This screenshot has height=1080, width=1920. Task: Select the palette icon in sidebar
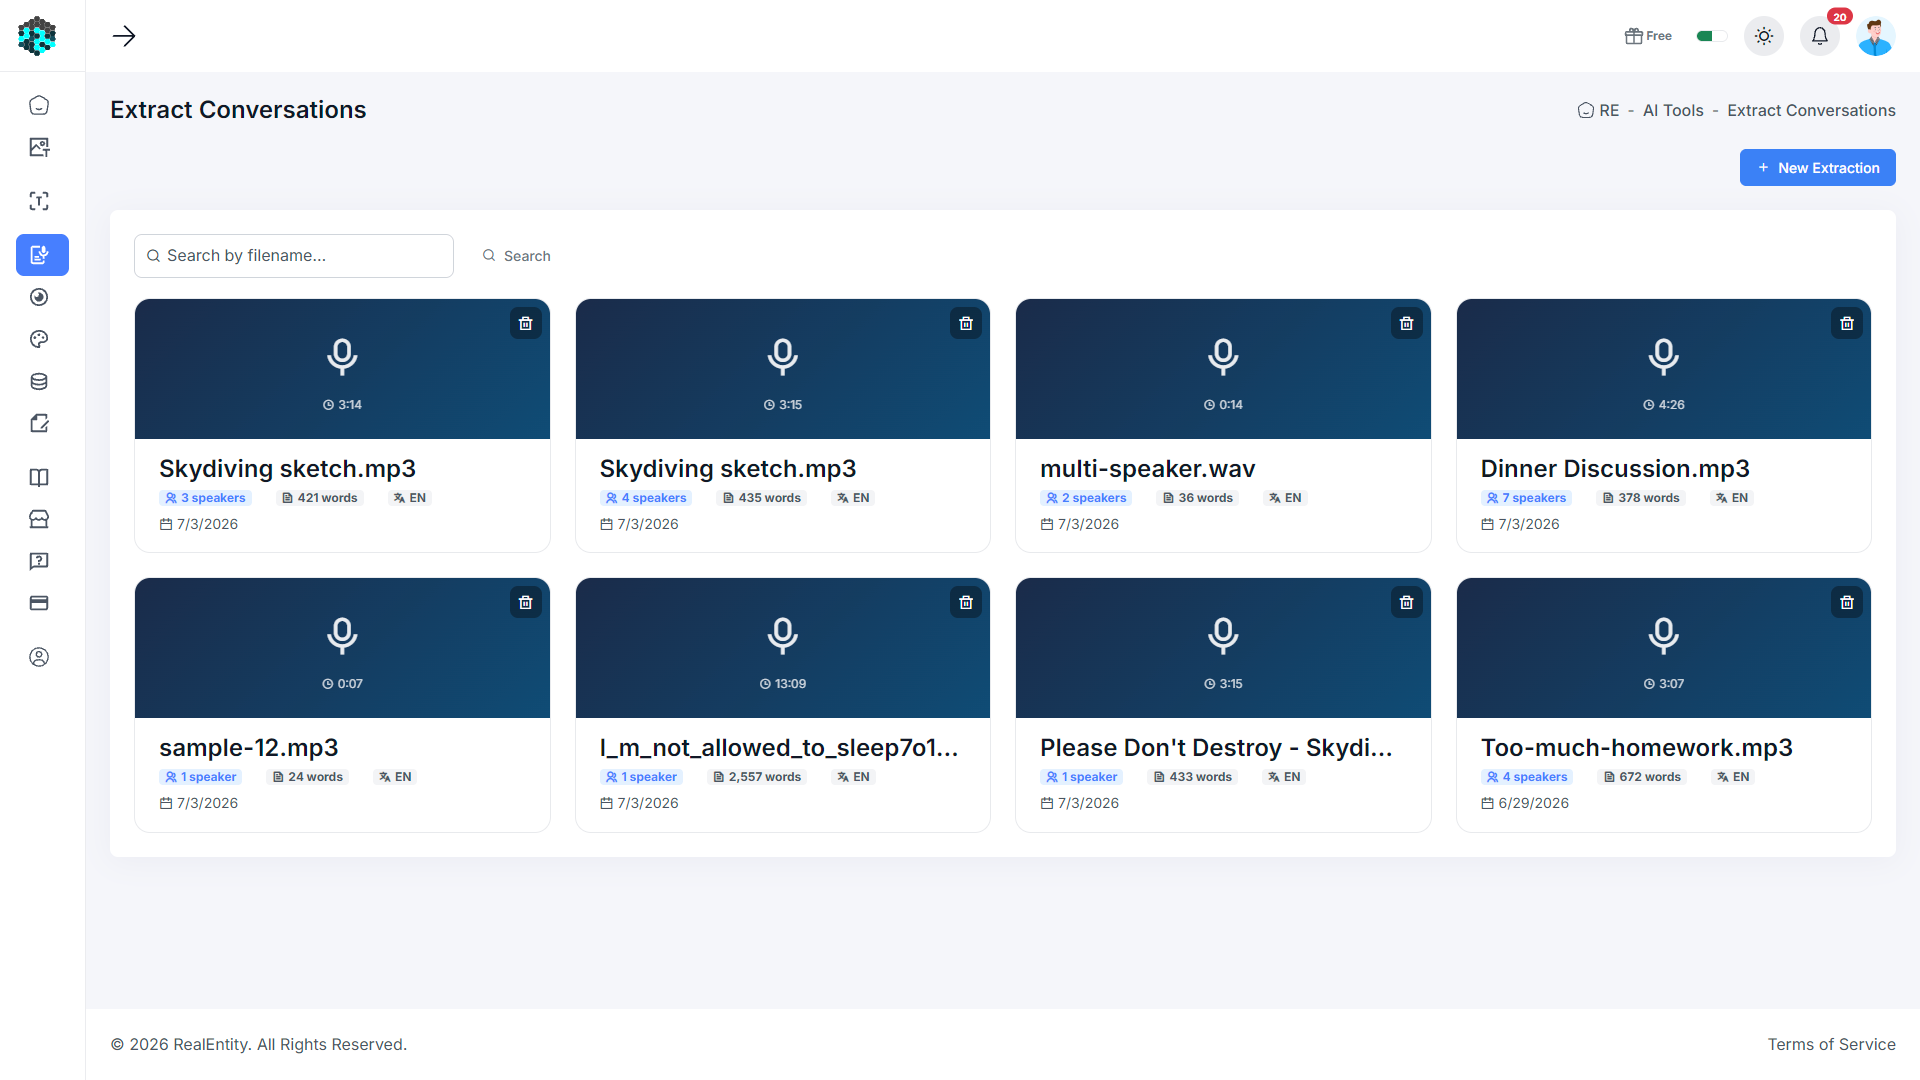coord(39,339)
